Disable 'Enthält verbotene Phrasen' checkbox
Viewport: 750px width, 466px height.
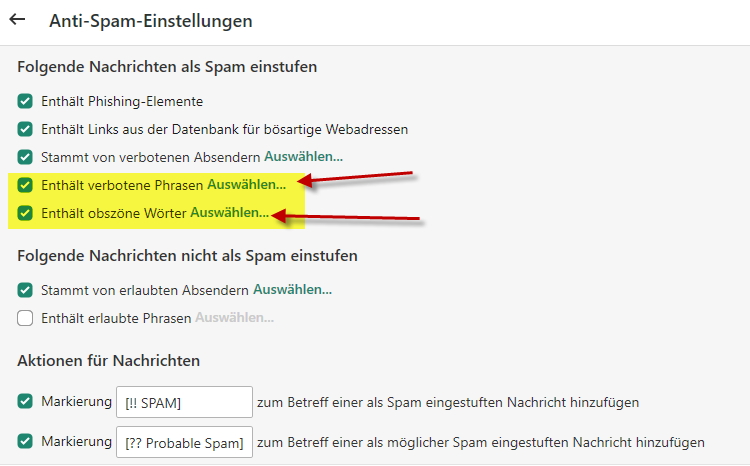pyautogui.click(x=25, y=185)
